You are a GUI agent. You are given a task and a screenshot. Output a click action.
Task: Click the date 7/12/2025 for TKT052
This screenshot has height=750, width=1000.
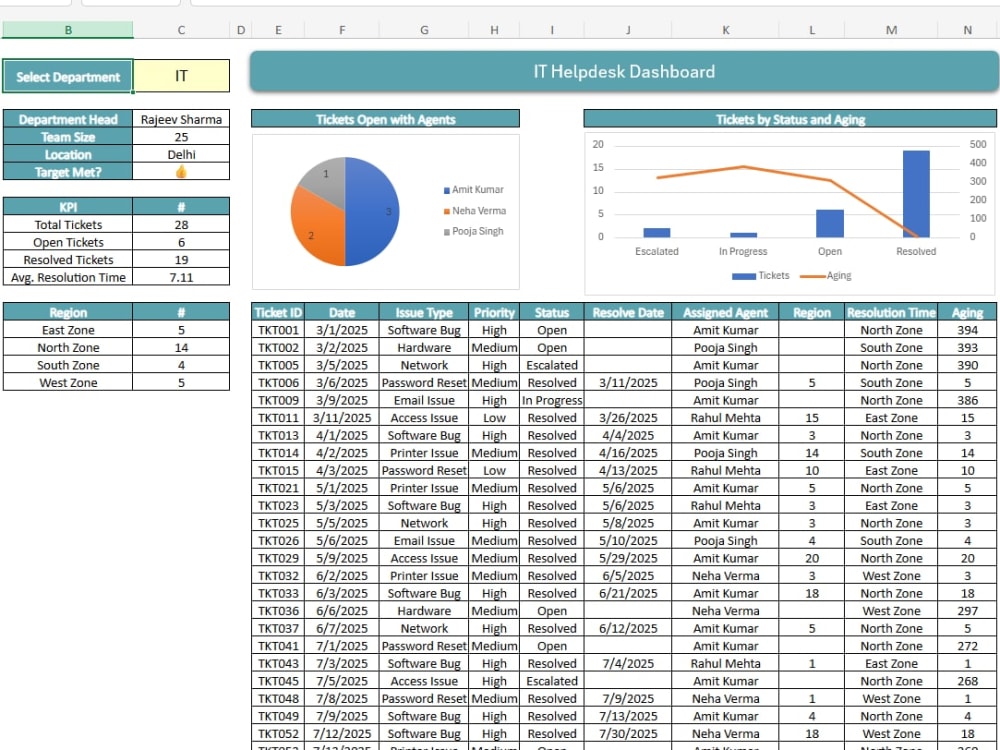[342, 733]
